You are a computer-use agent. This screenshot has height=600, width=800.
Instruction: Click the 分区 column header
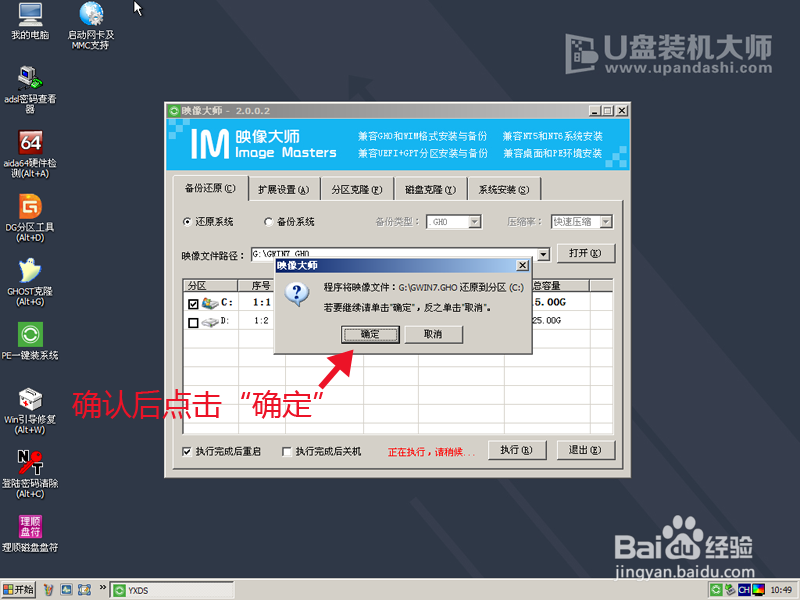click(x=211, y=286)
